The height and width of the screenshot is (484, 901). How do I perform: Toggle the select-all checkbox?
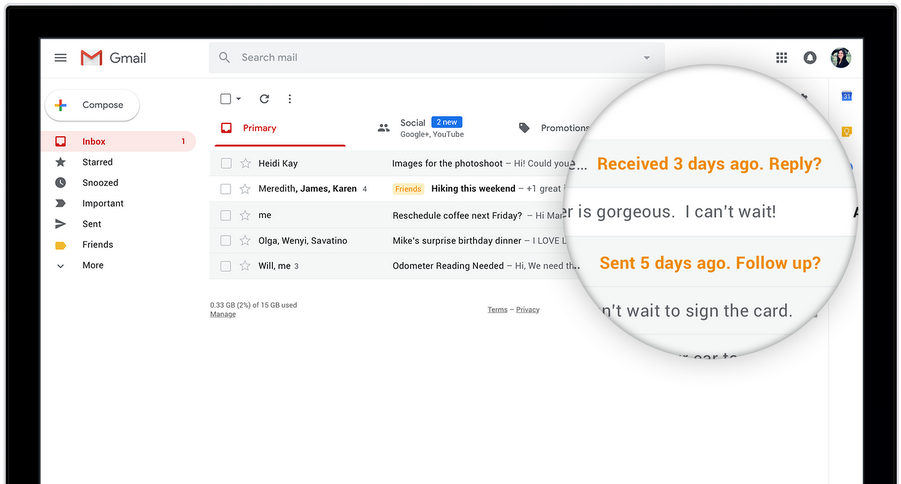pos(226,99)
